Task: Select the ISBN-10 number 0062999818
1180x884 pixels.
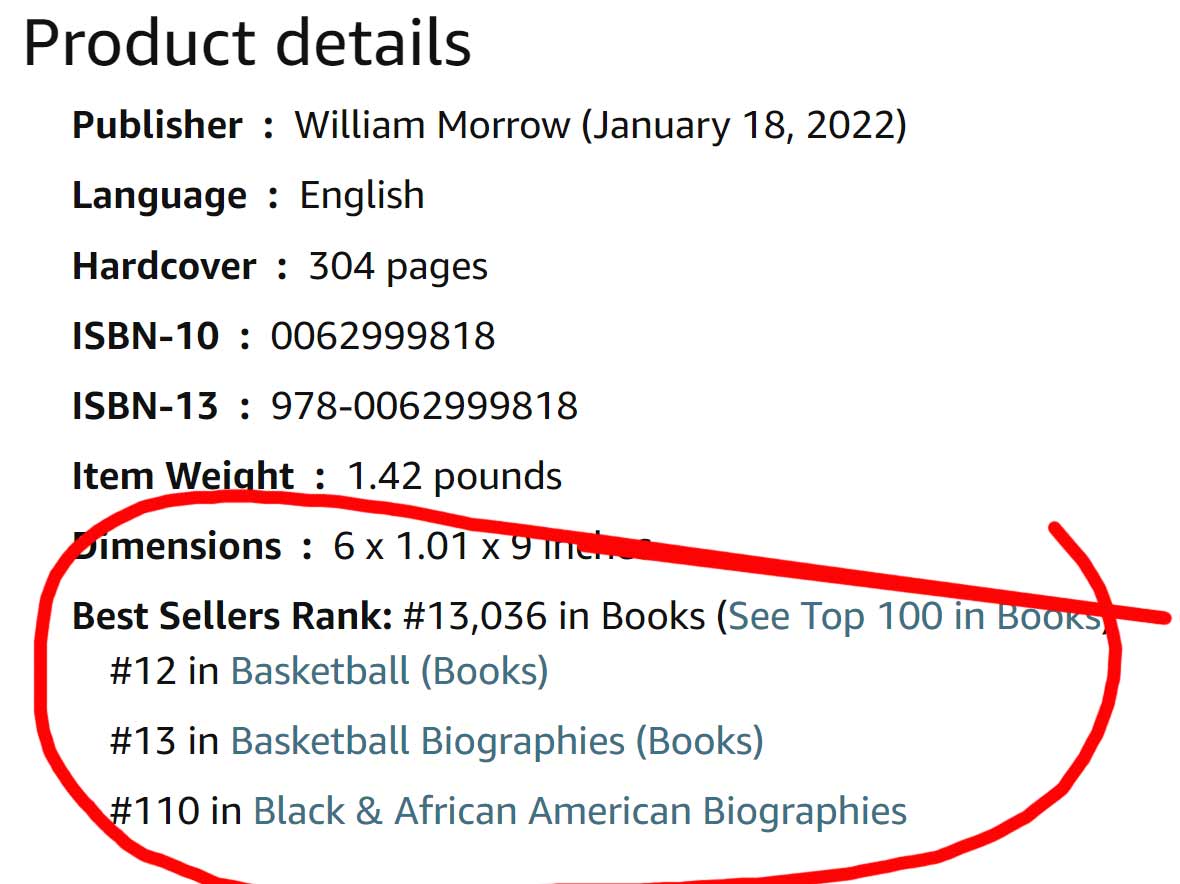Action: pos(383,336)
